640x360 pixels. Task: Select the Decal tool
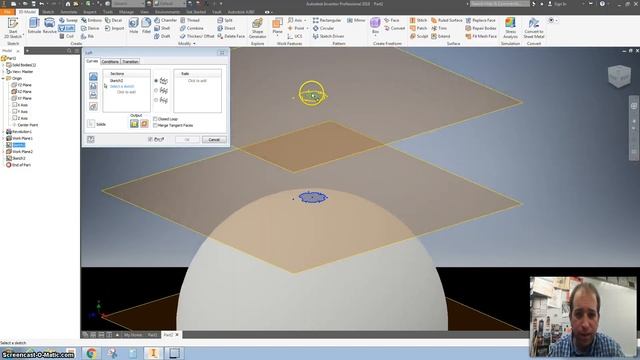pos(113,20)
